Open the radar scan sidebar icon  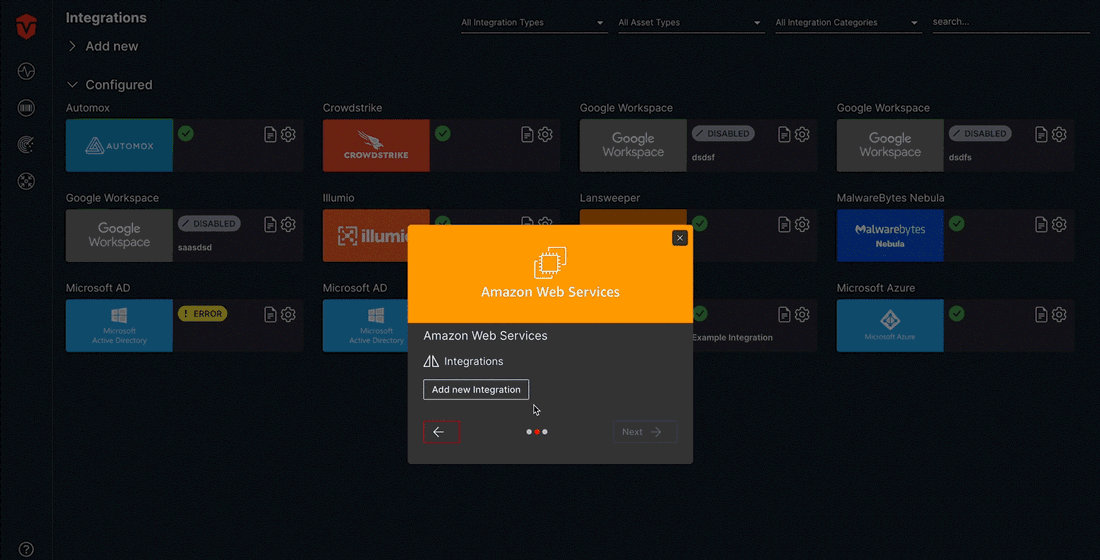click(x=26, y=145)
